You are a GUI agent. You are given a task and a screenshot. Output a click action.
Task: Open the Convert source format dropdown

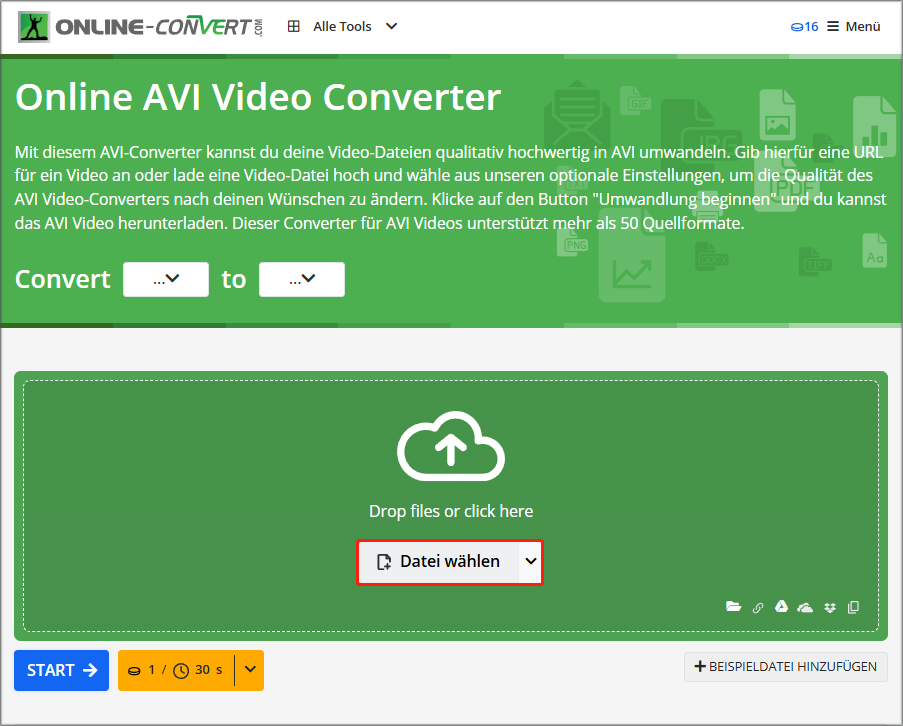tap(166, 279)
